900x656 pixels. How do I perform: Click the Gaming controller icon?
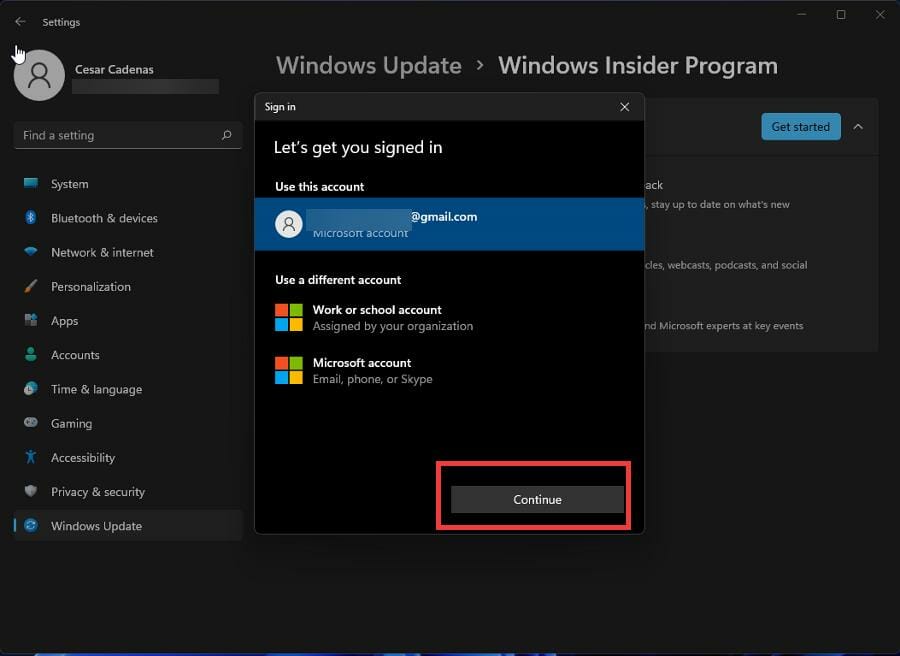click(x=30, y=422)
